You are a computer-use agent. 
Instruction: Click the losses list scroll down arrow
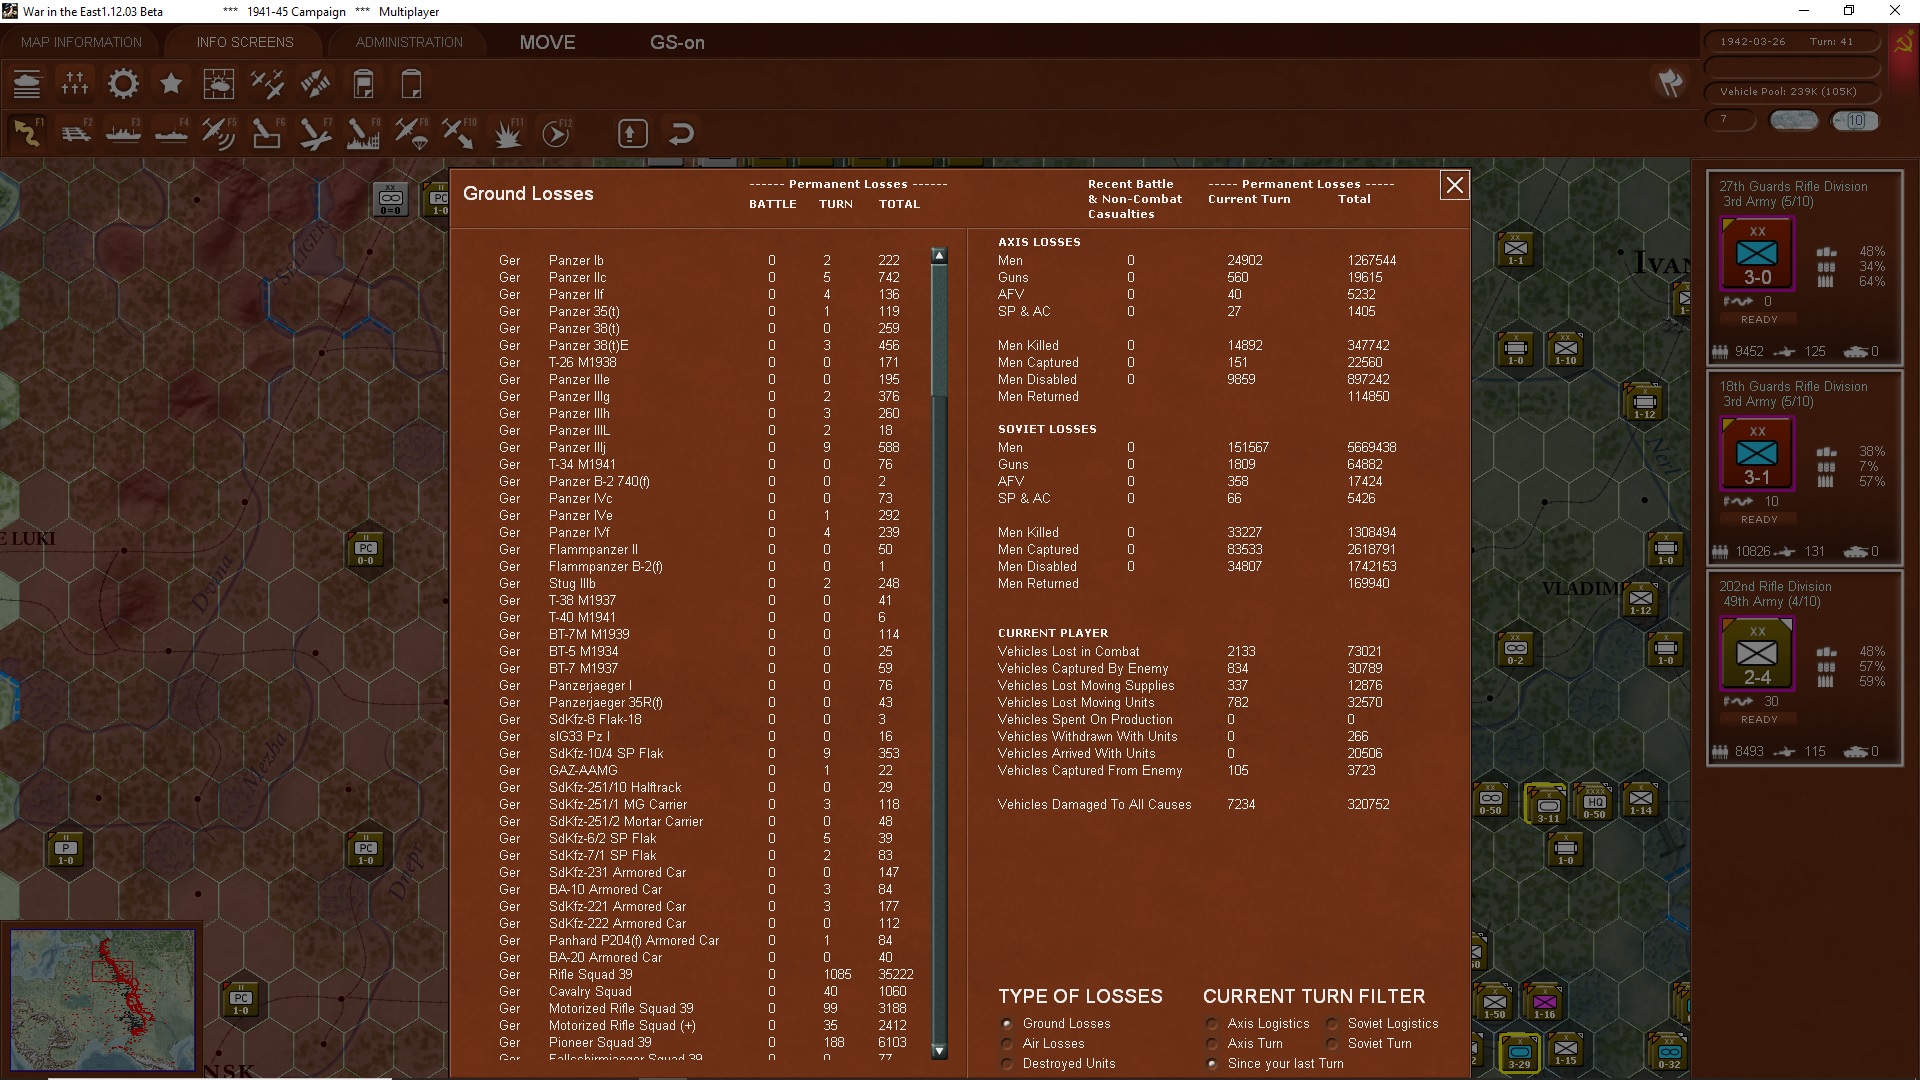(939, 1051)
